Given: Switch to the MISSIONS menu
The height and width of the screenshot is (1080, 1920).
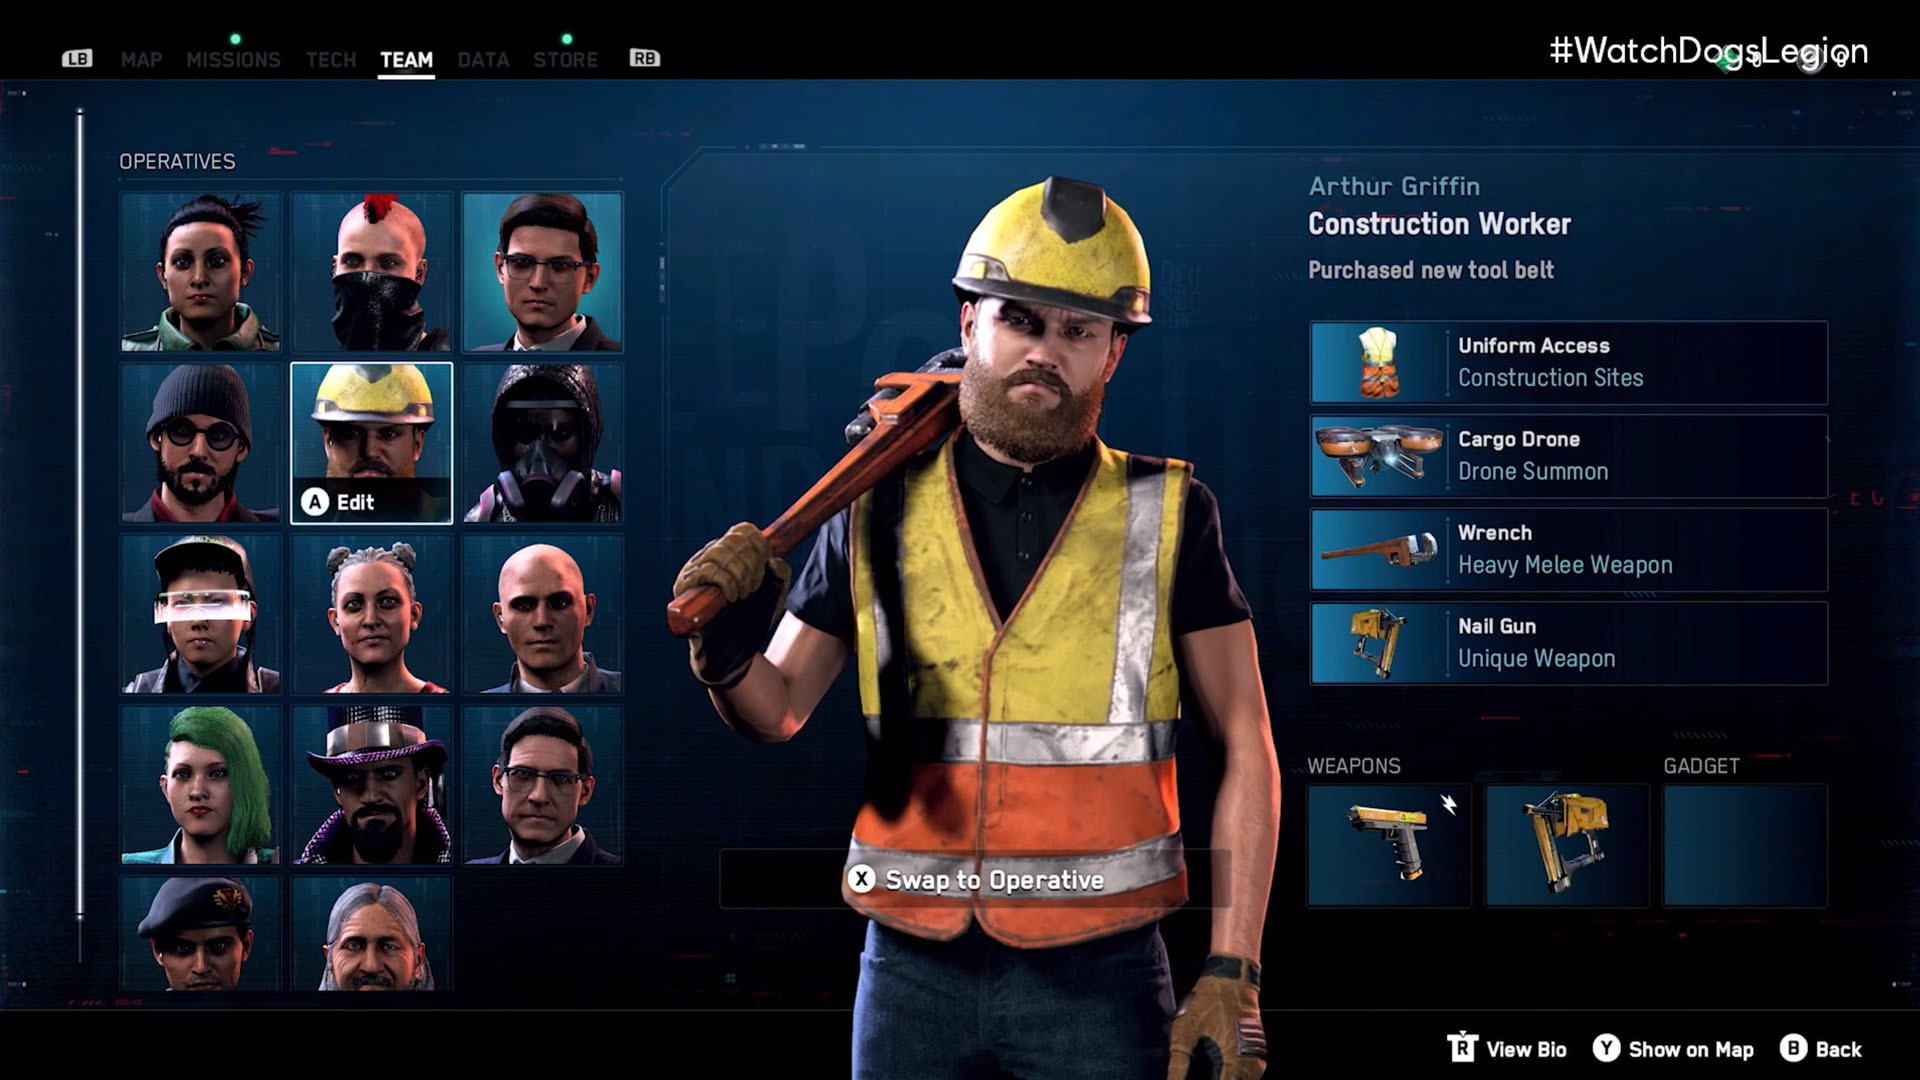Looking at the screenshot, I should pyautogui.click(x=232, y=58).
